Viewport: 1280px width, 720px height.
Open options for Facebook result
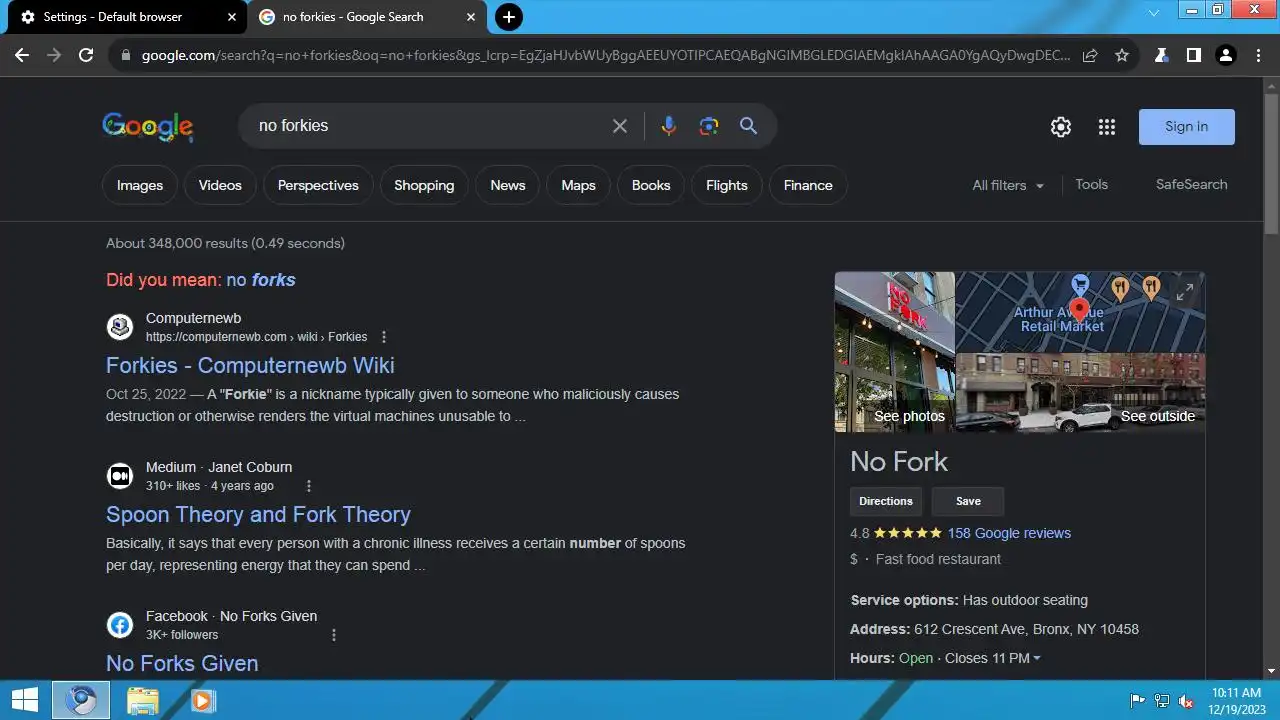tap(334, 635)
